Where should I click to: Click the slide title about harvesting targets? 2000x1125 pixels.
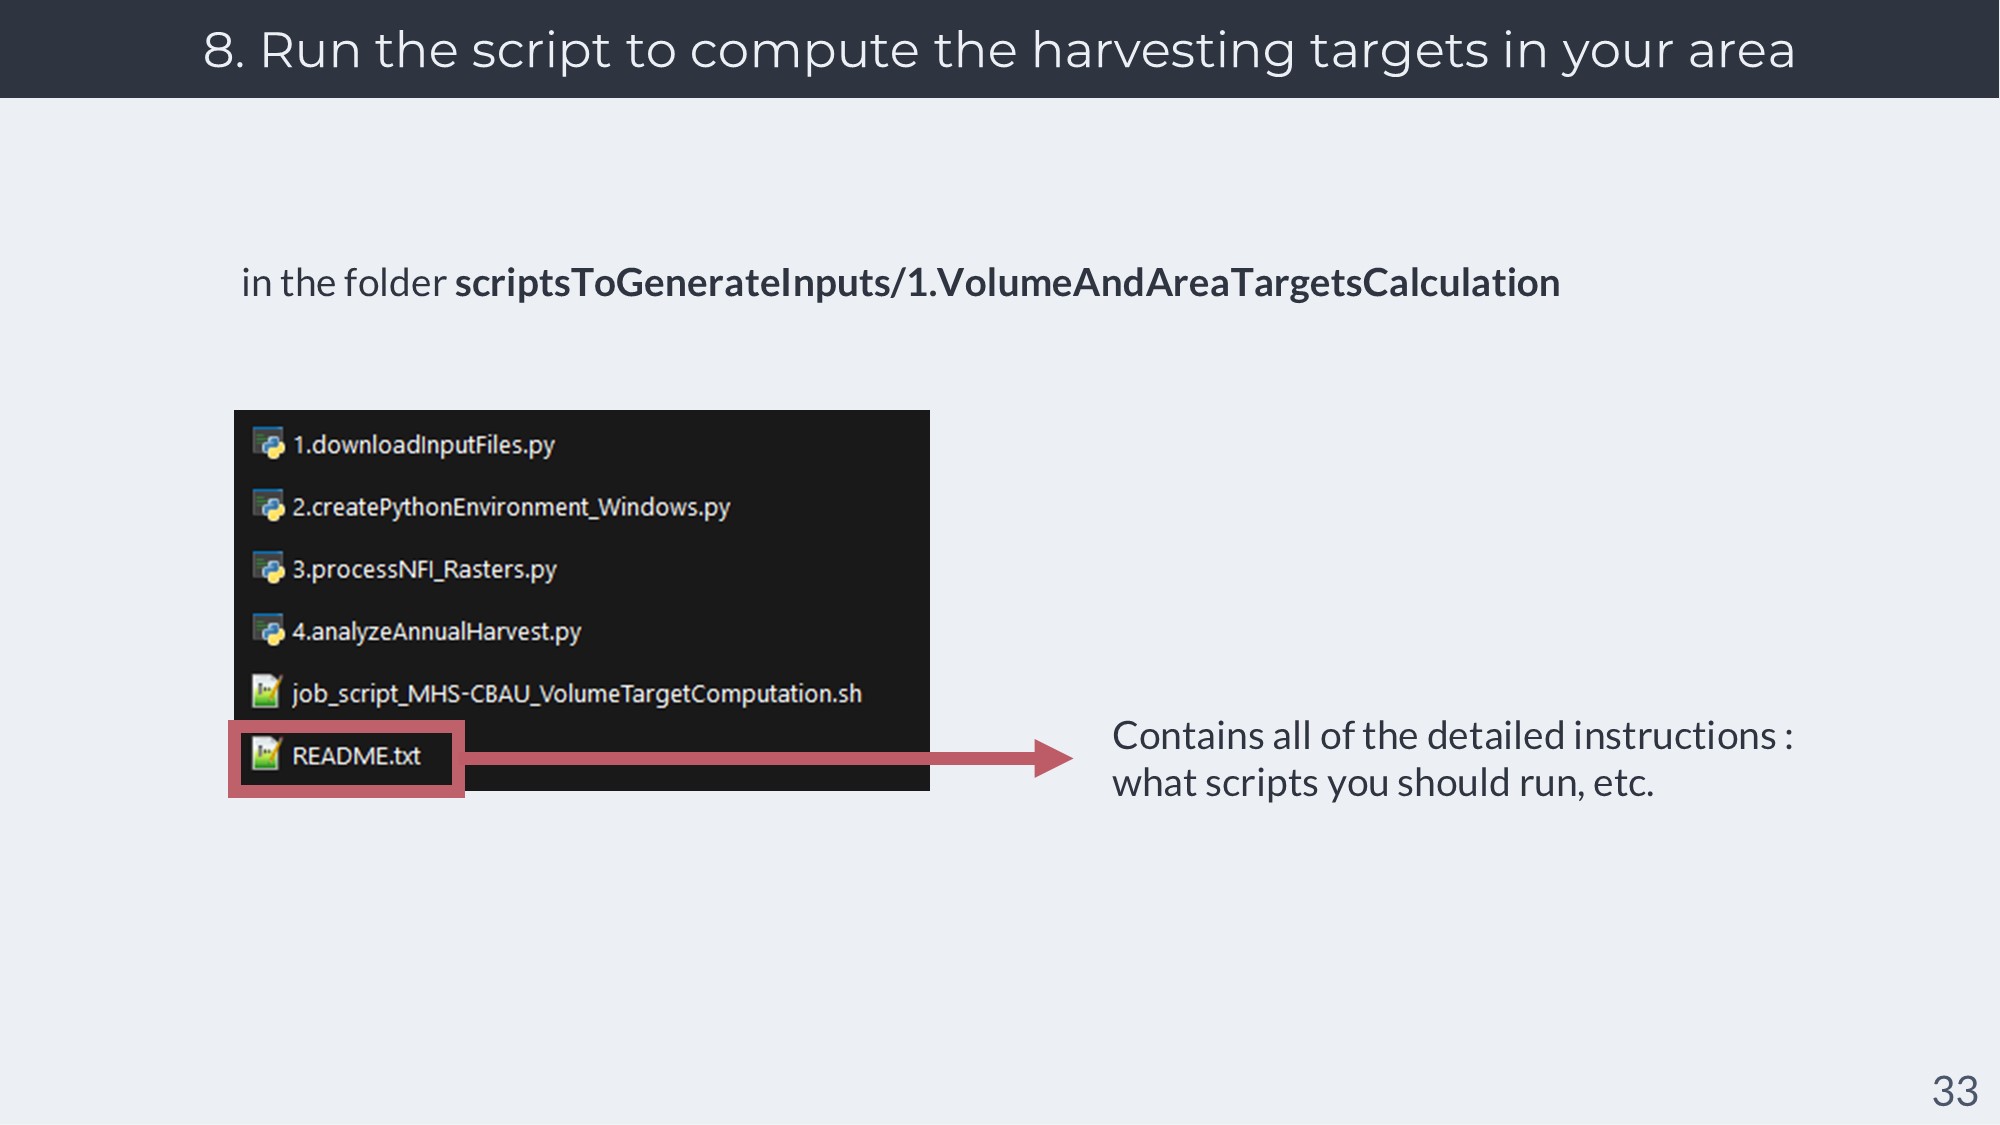click(999, 50)
